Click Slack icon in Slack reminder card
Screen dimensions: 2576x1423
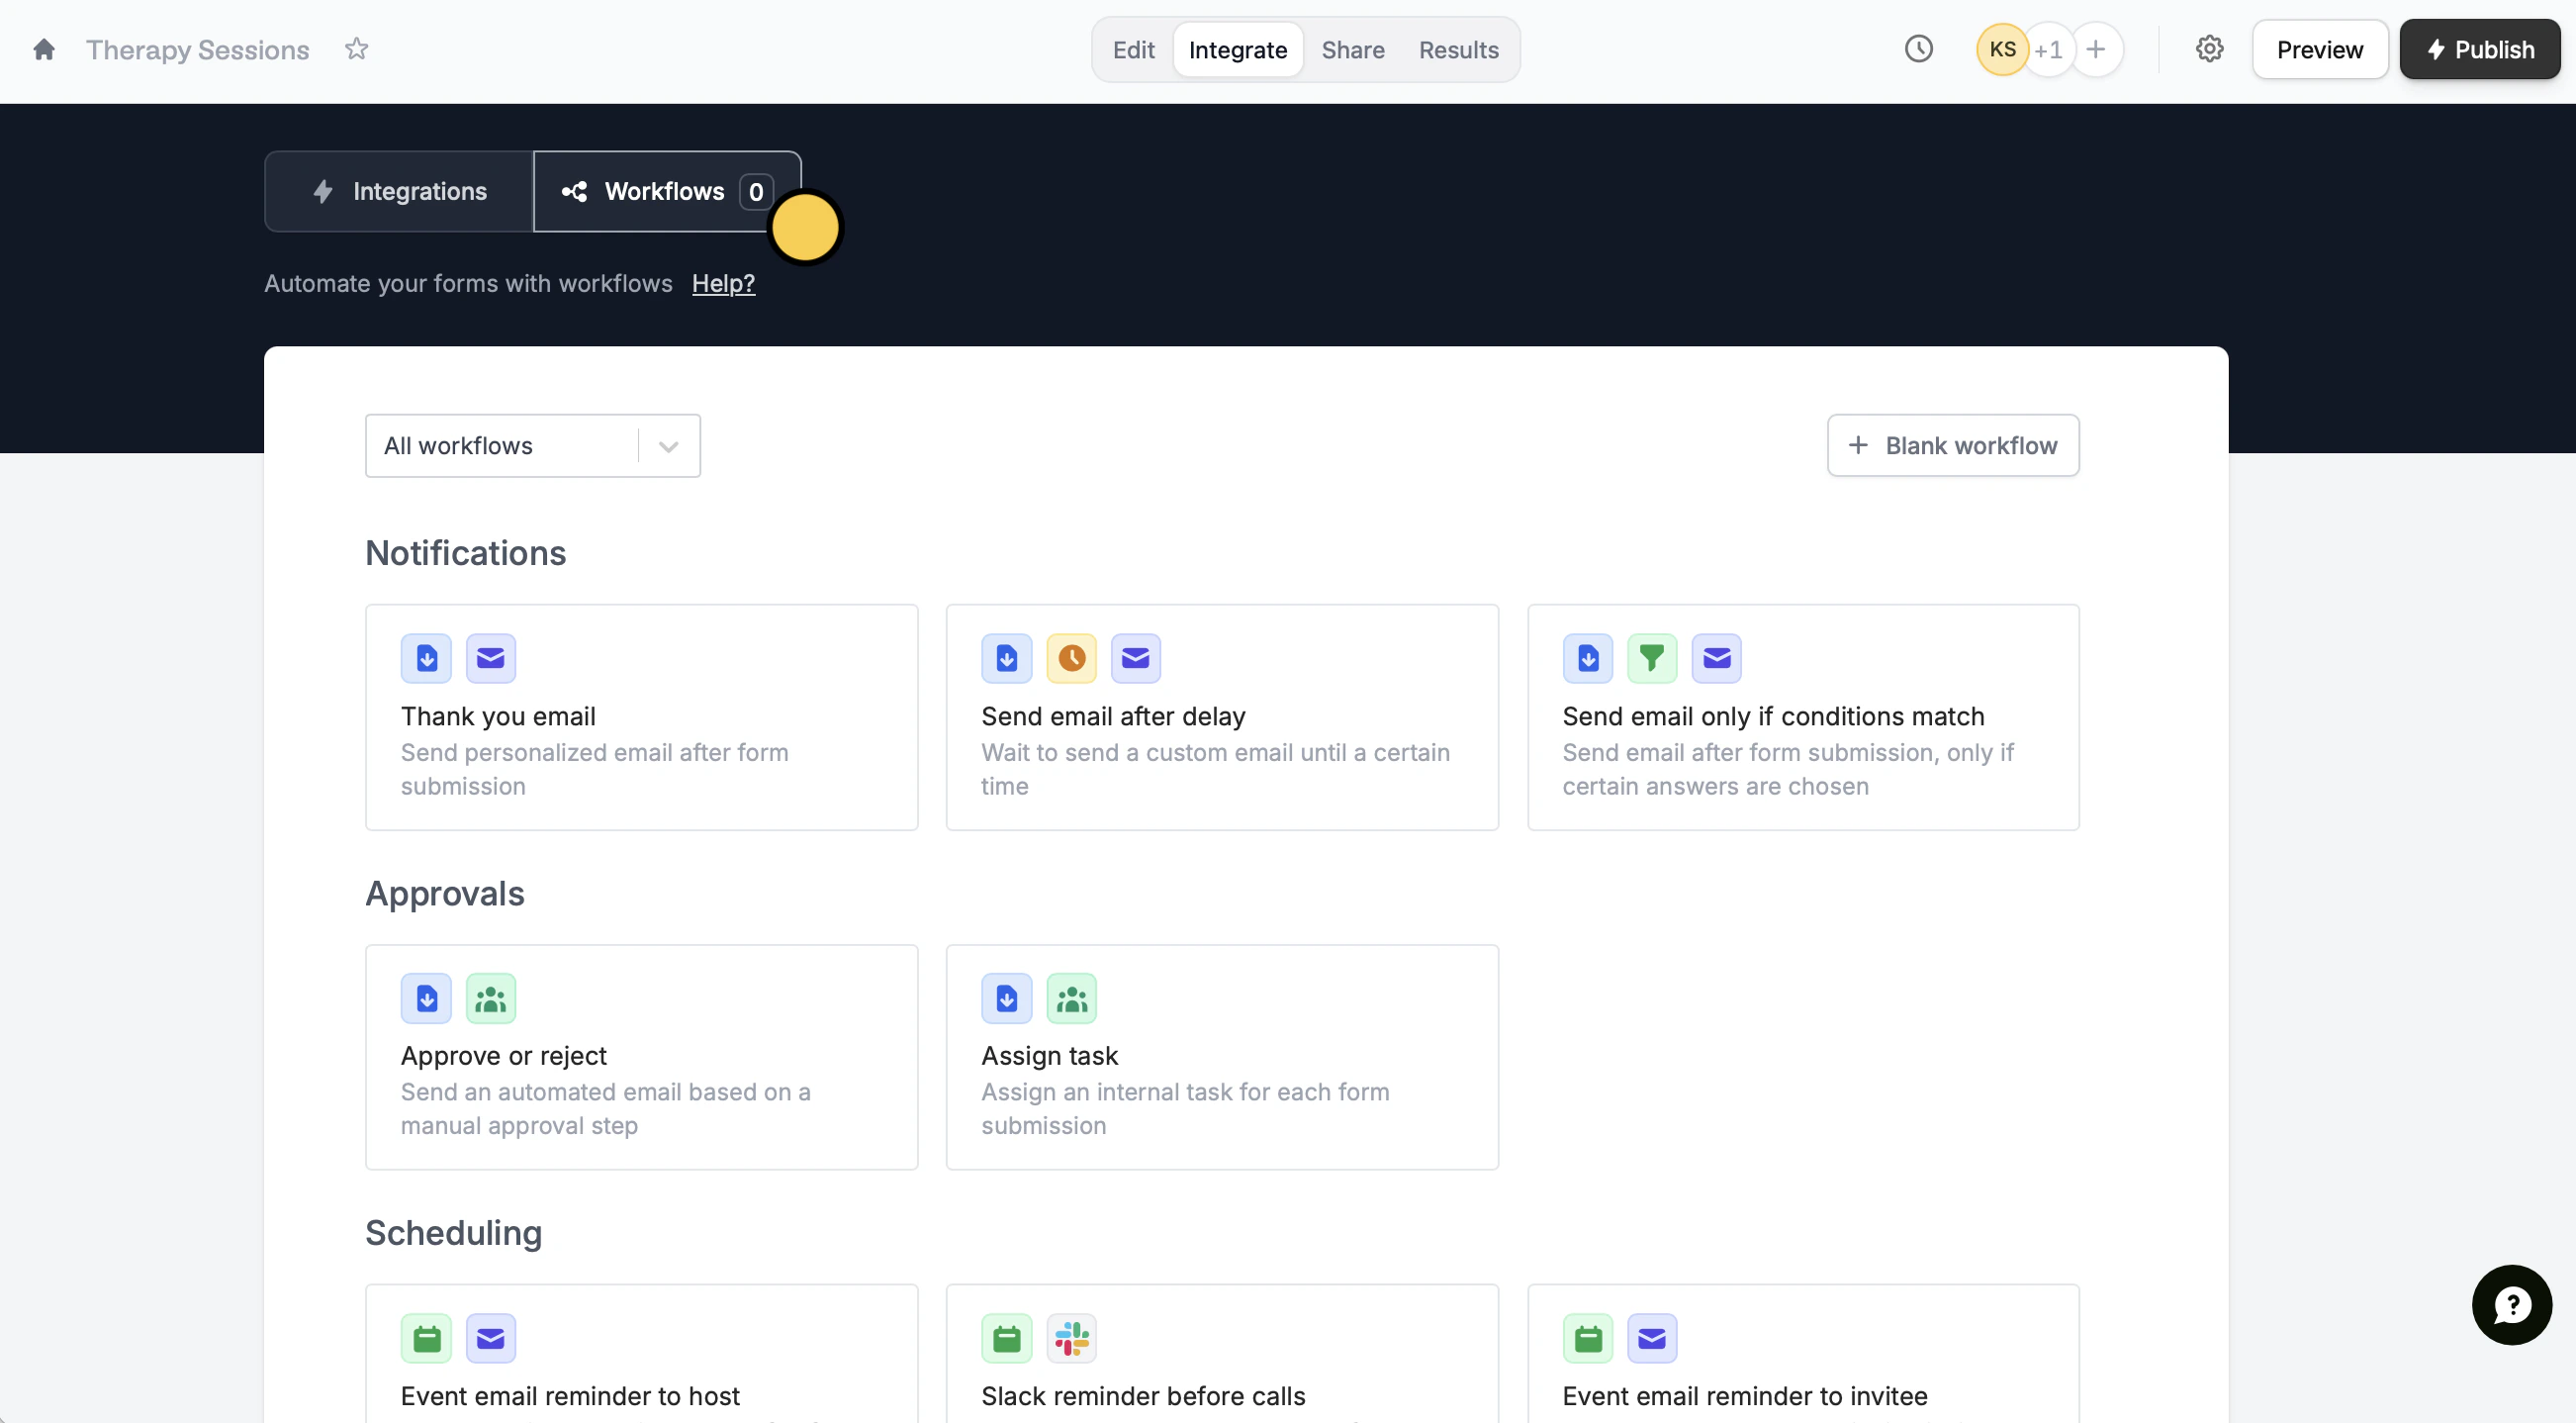click(x=1071, y=1338)
